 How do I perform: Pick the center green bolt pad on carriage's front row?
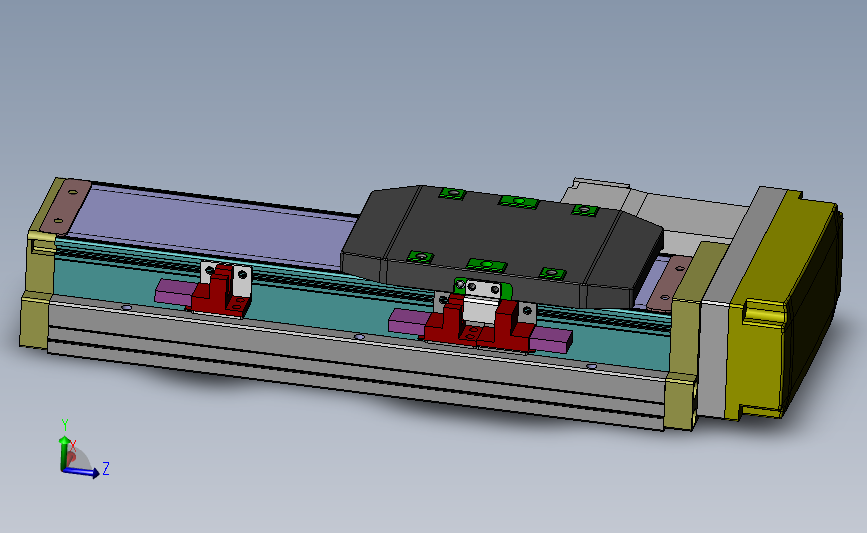tap(487, 265)
